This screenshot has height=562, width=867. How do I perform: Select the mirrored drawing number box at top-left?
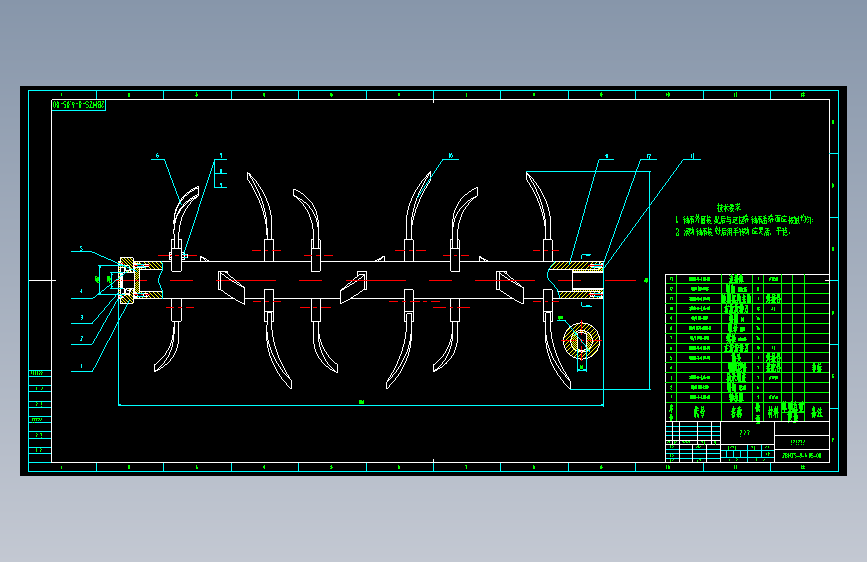coord(79,105)
